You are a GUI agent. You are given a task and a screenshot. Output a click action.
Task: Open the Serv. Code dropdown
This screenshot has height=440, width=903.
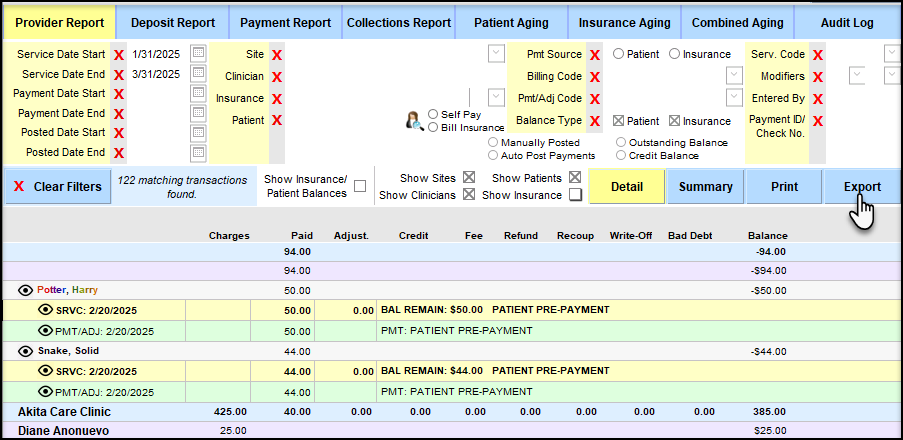(x=892, y=54)
